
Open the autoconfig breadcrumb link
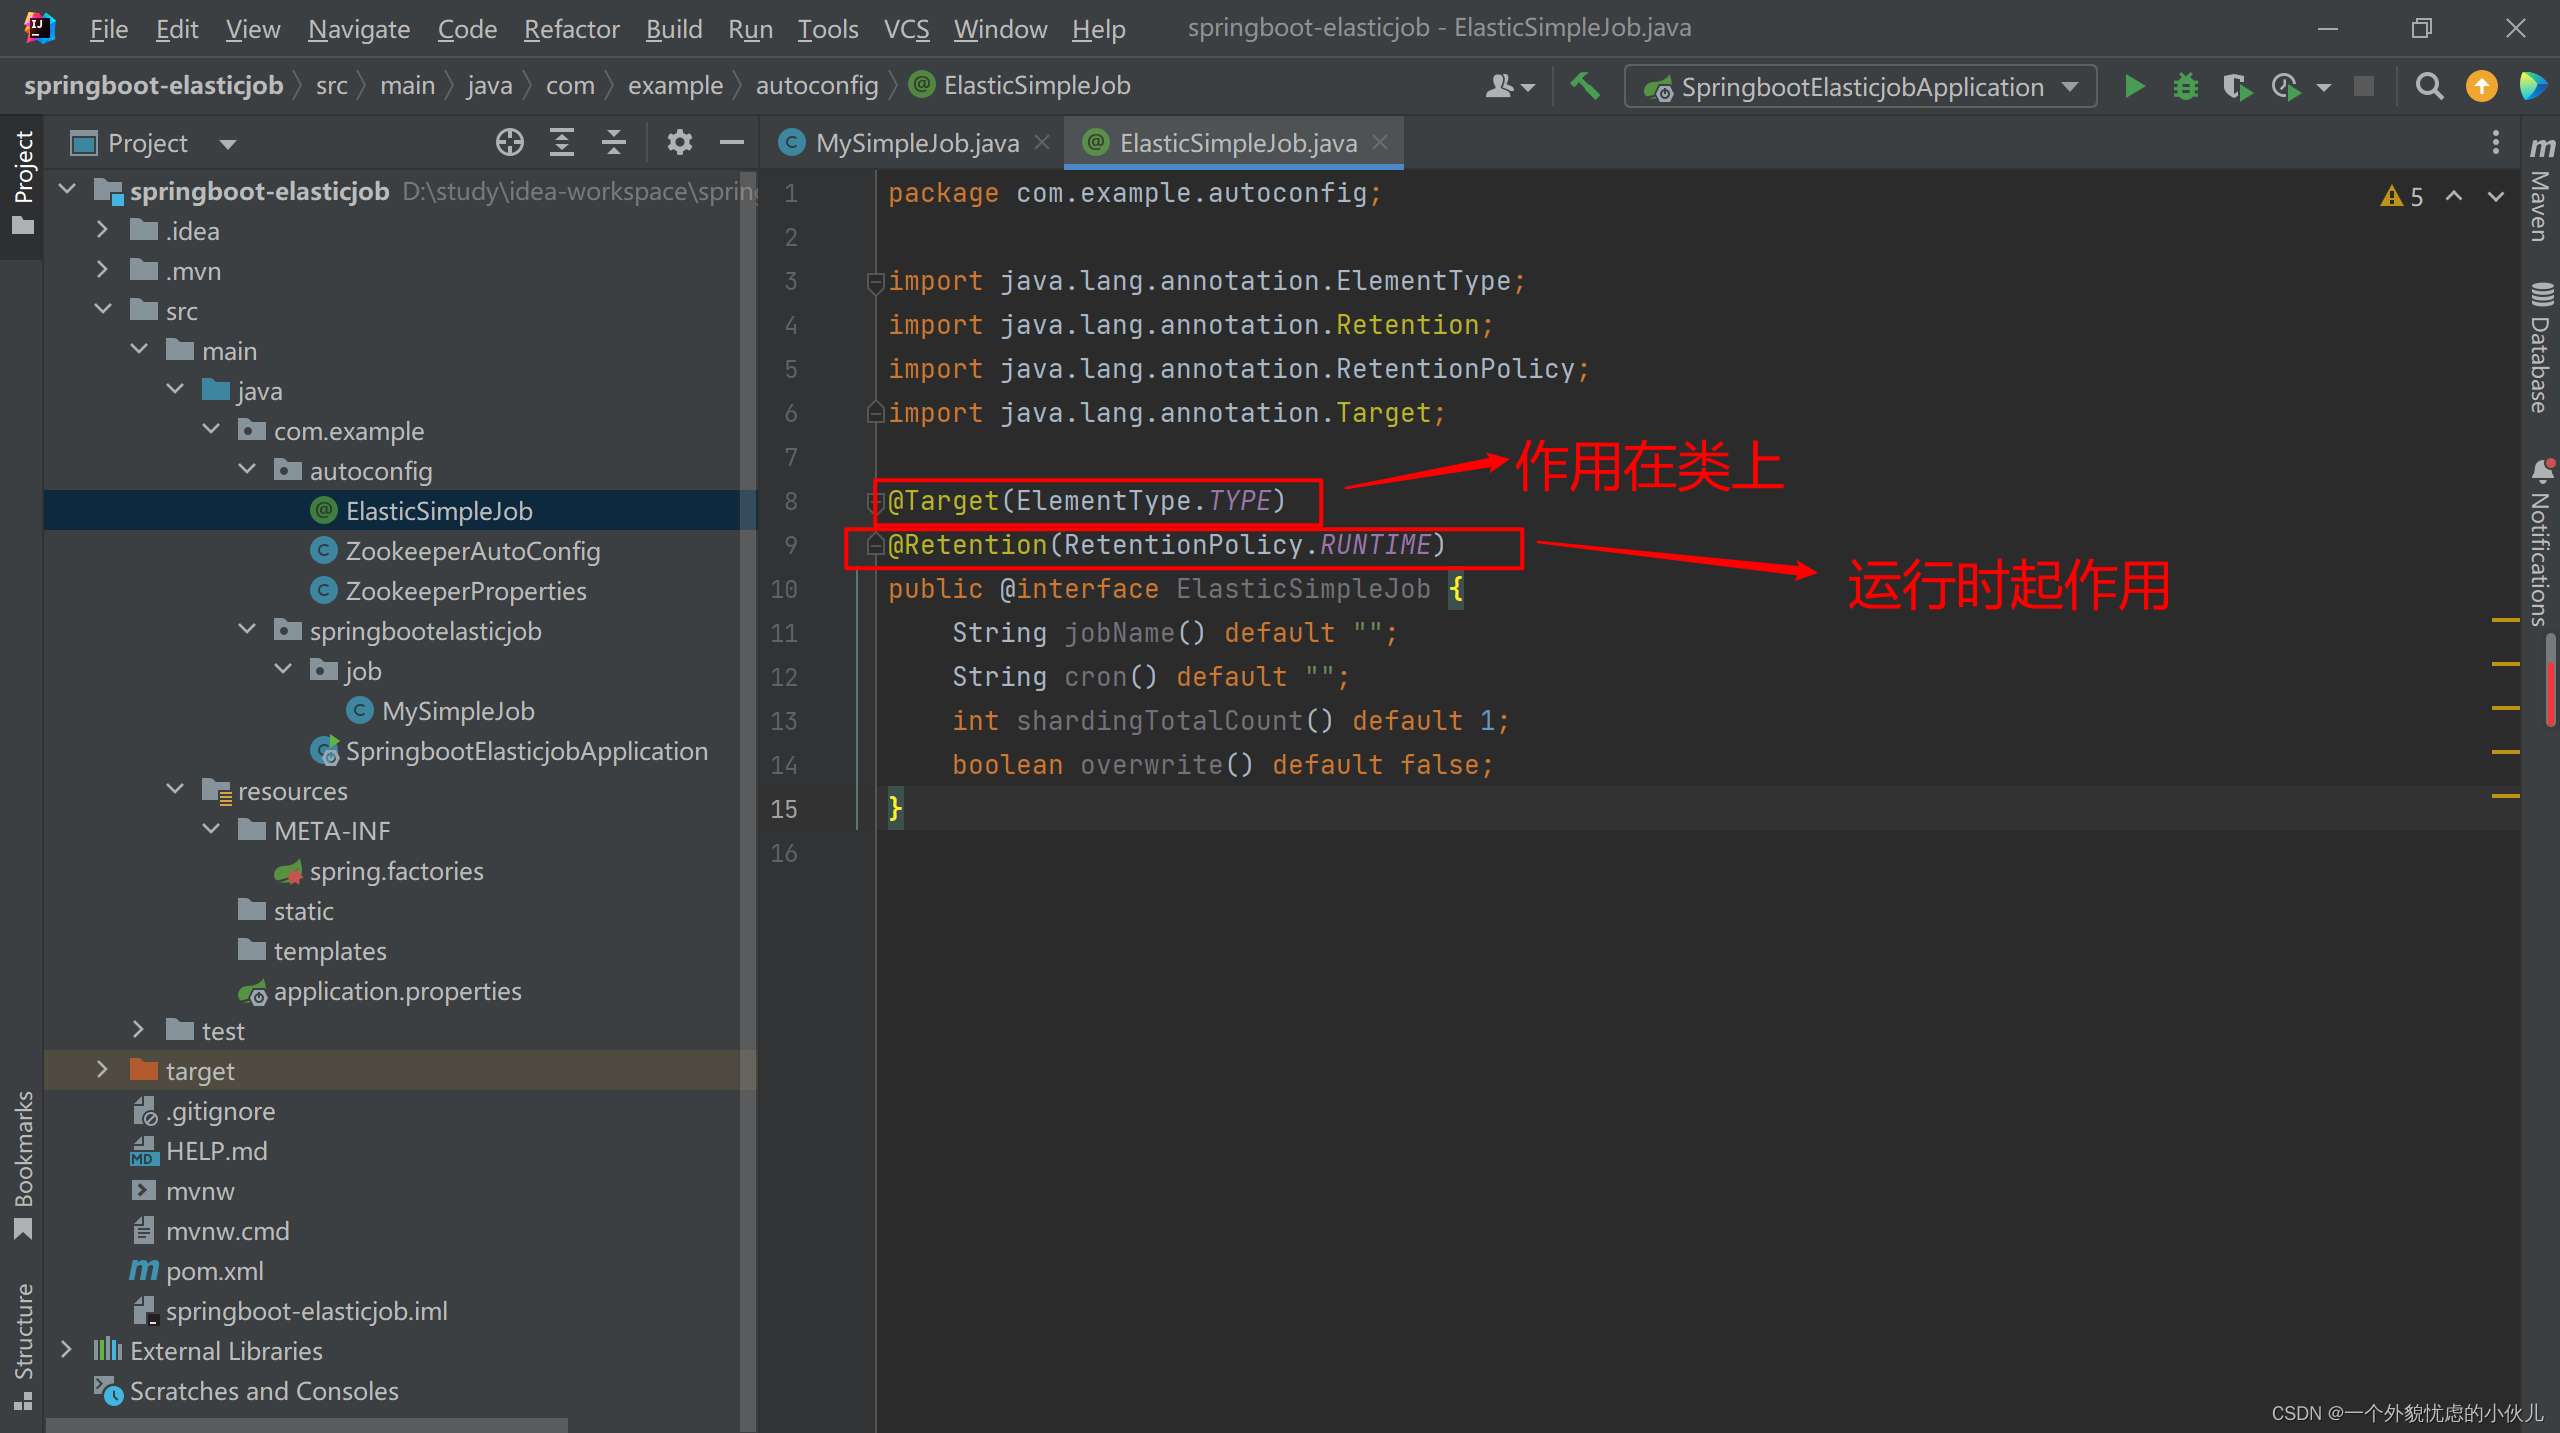(x=816, y=85)
